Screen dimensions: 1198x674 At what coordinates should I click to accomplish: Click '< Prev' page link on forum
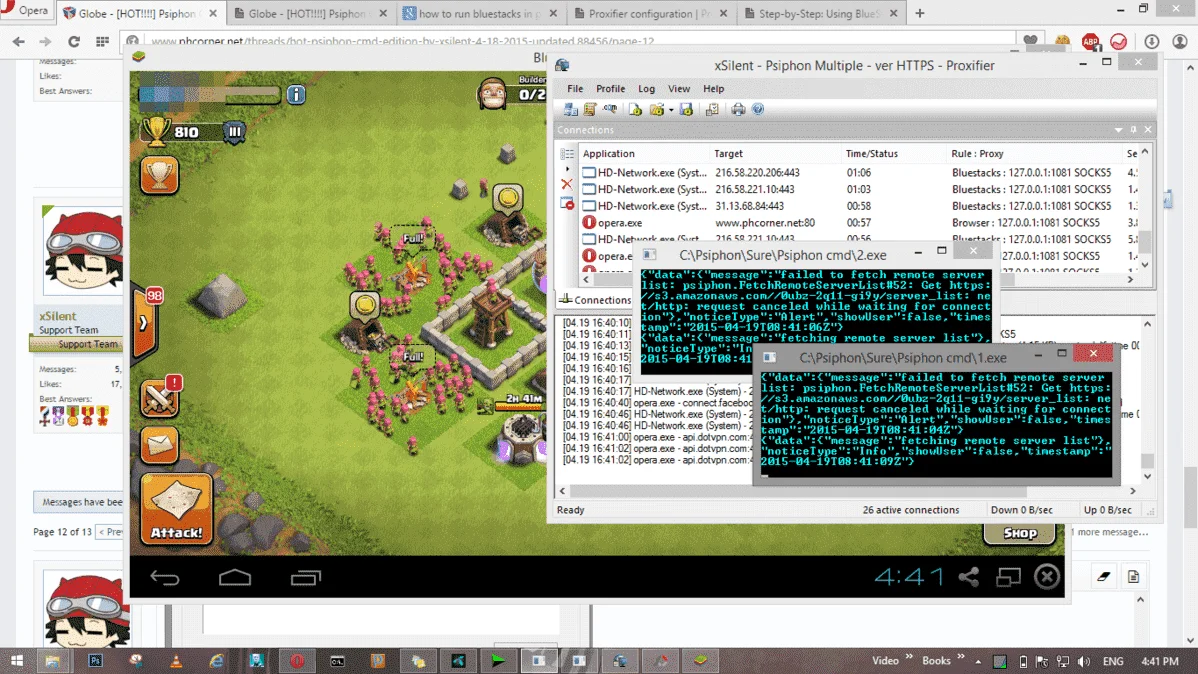click(111, 531)
